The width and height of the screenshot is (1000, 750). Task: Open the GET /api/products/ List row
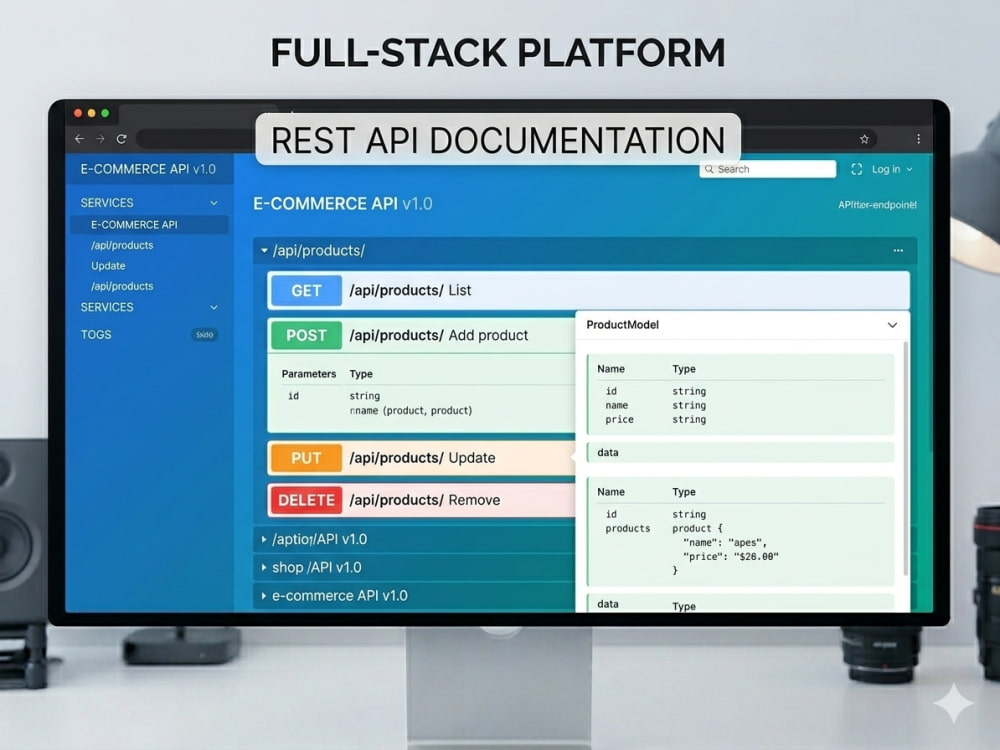(588, 290)
